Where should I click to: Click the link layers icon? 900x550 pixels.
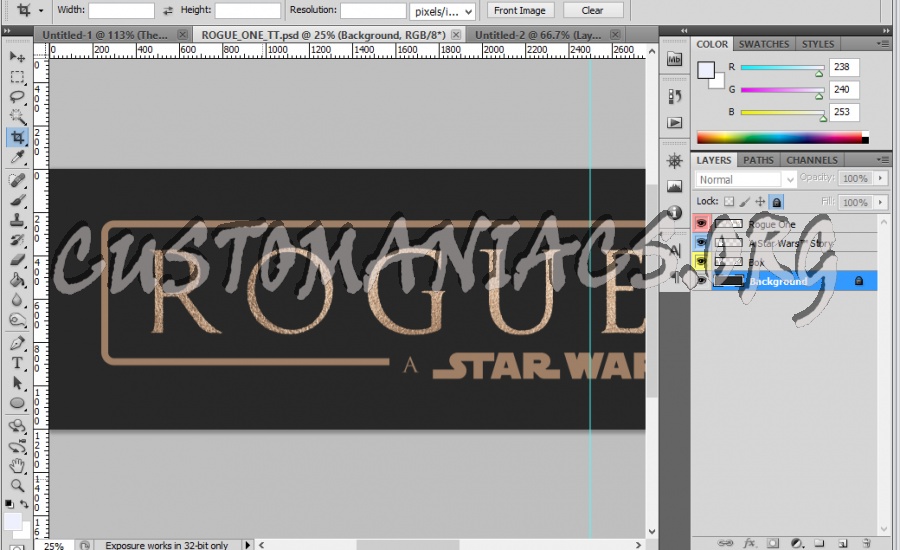(x=725, y=543)
